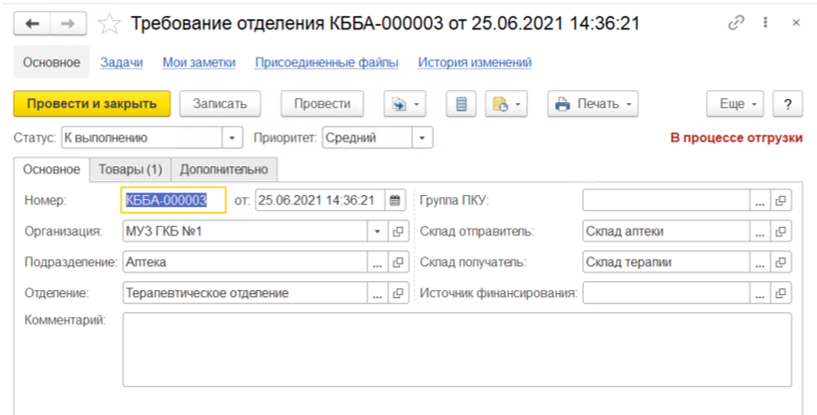The height and width of the screenshot is (415, 817).
Task: Click the Провести и закрыть button
Action: [x=92, y=104]
